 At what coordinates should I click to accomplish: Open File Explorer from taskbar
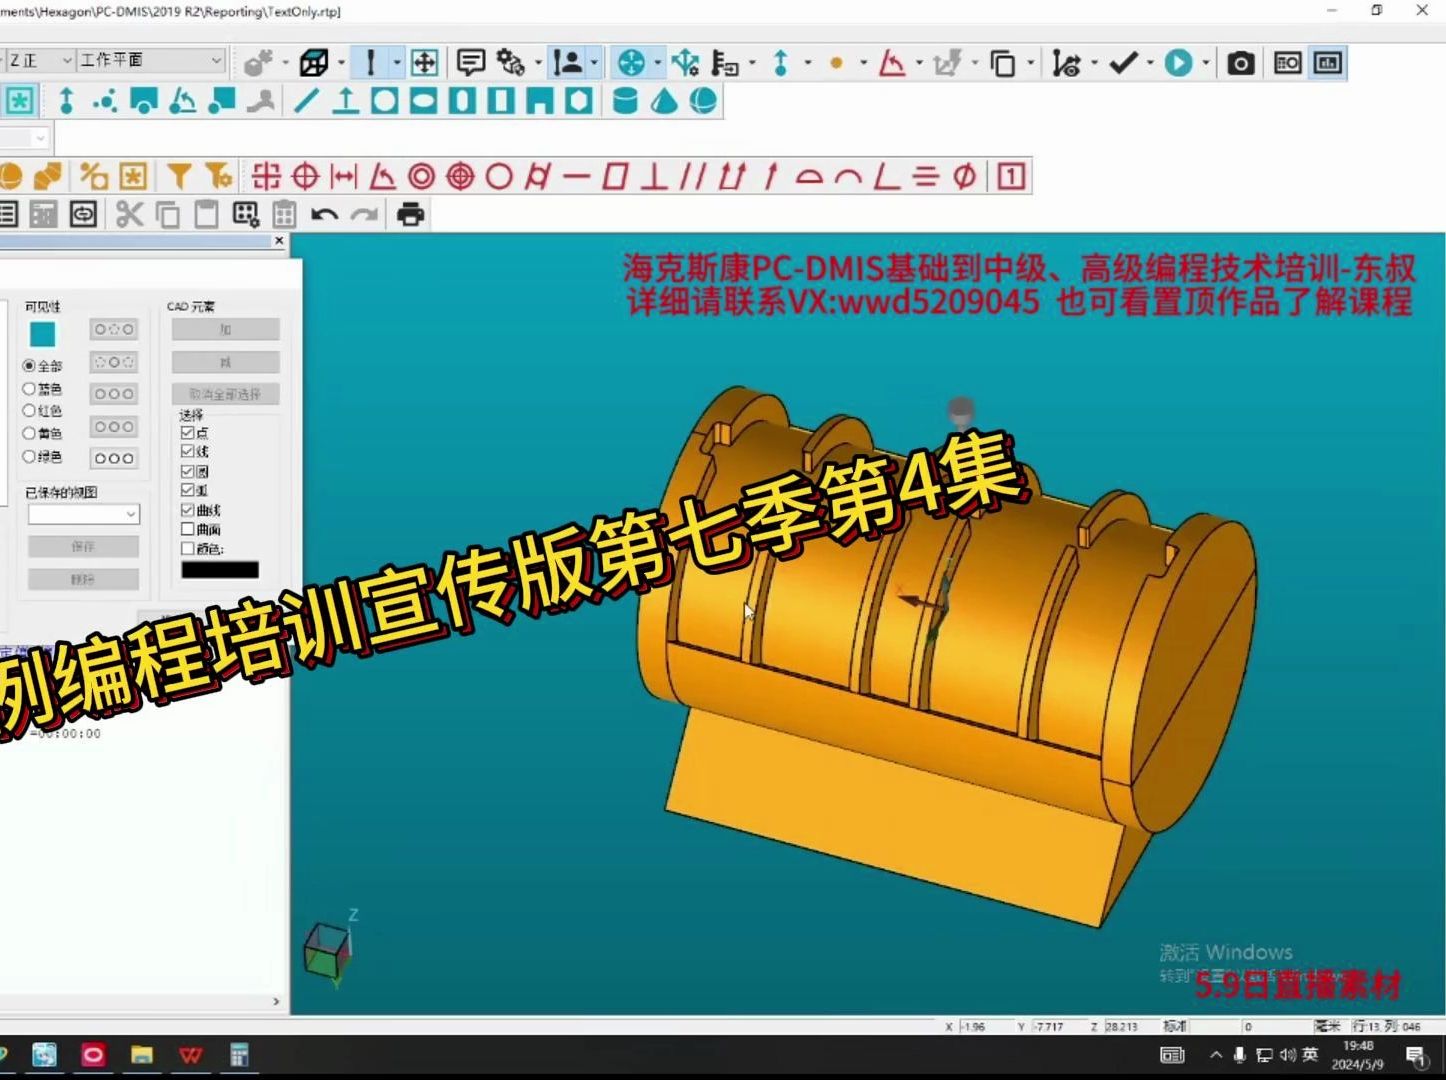[142, 1055]
